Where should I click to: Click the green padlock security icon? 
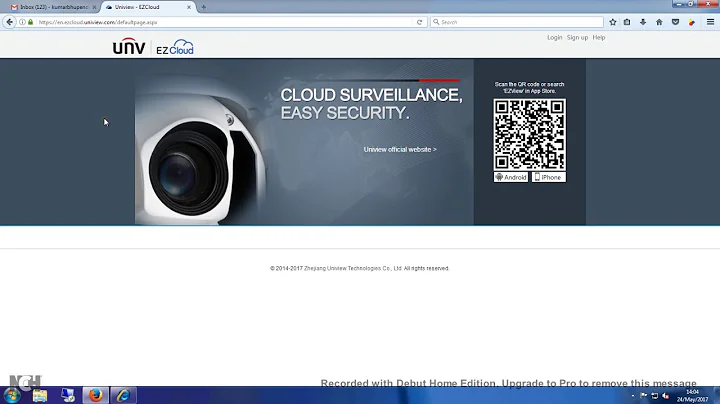(30, 22)
